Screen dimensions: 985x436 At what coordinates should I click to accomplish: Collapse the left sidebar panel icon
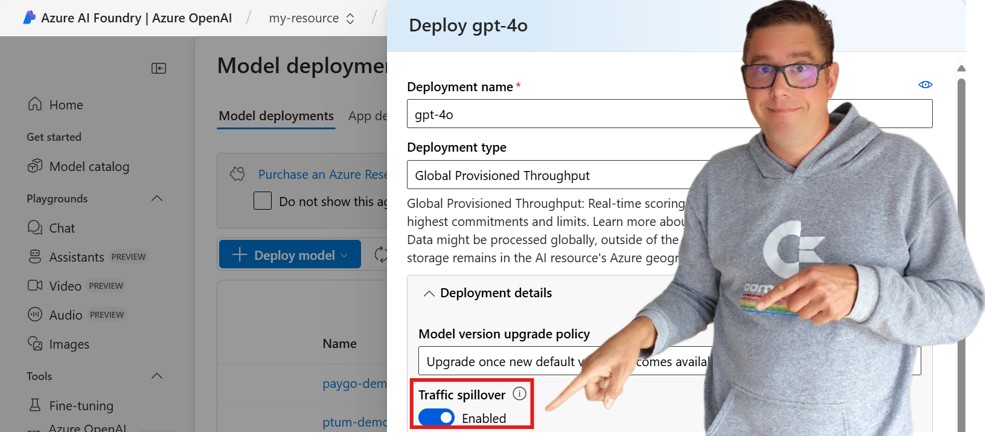click(159, 68)
